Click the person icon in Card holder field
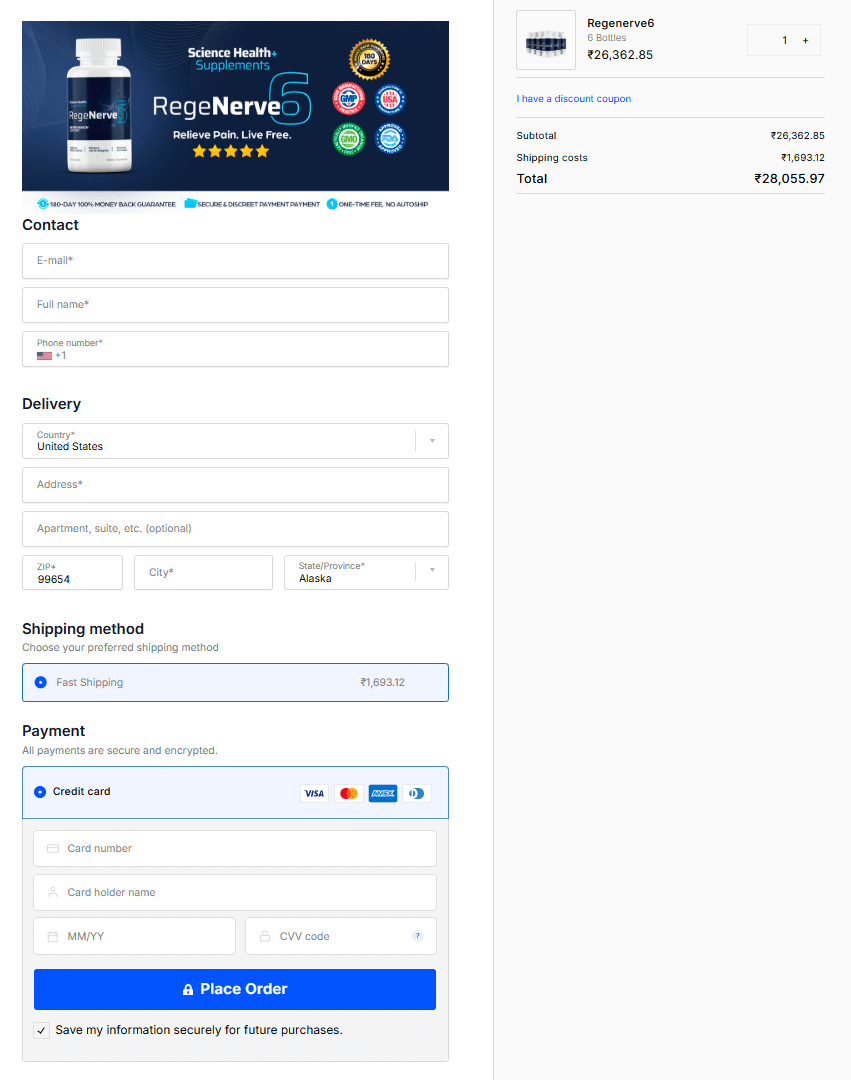Viewport: 851px width, 1080px height. [x=52, y=892]
